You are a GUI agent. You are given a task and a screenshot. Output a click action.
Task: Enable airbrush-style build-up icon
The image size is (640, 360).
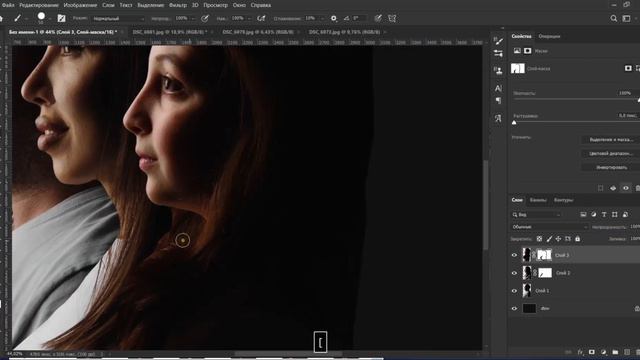coord(261,18)
